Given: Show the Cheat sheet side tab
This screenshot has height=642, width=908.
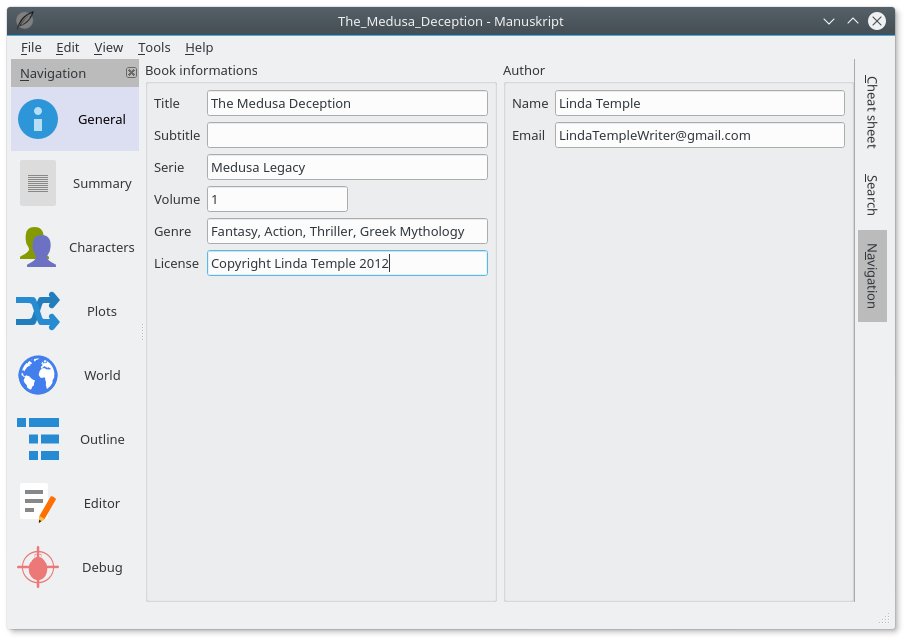Looking at the screenshot, I should click(x=871, y=111).
